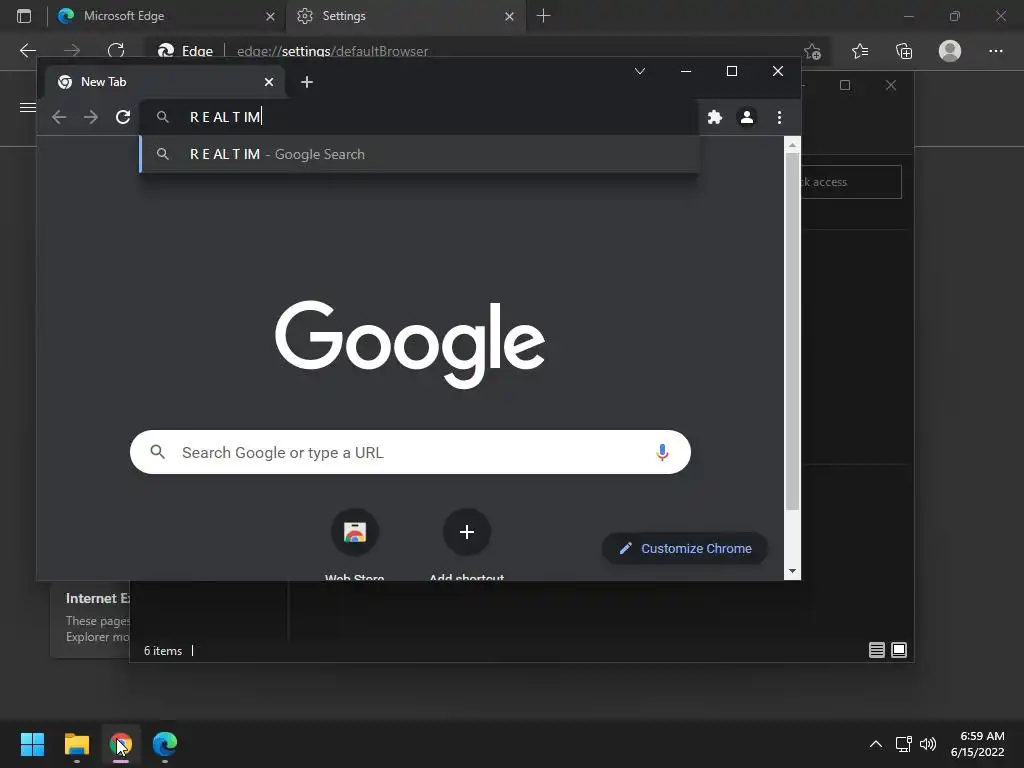Select the R E AL T IM Google Search suggestion
Screen dimensions: 1024x768
(419, 154)
